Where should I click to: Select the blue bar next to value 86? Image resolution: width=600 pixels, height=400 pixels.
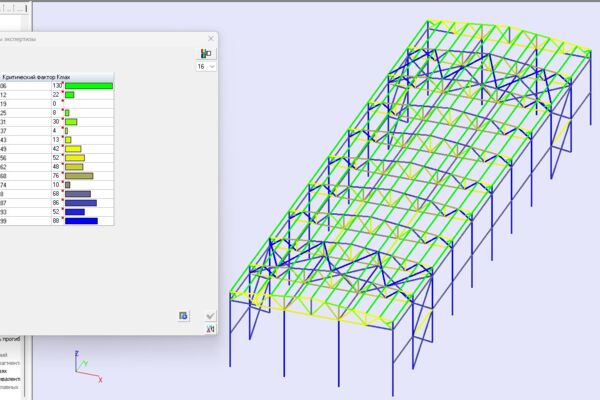pyautogui.click(x=81, y=203)
